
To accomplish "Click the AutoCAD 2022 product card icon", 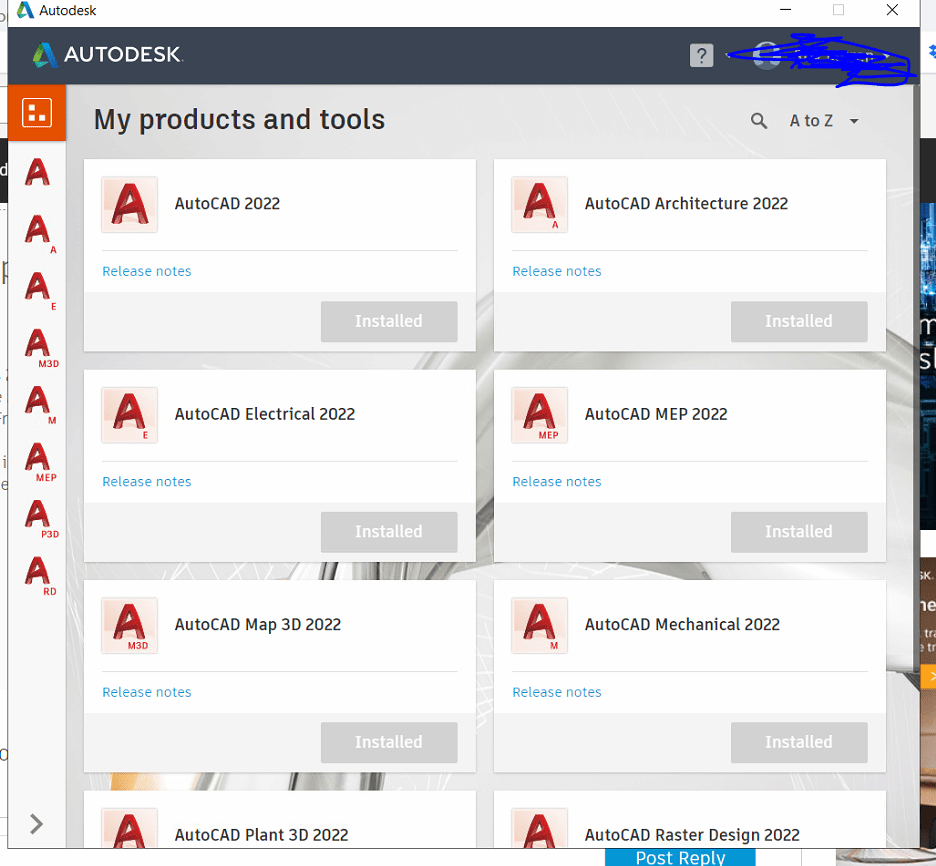I will [130, 204].
